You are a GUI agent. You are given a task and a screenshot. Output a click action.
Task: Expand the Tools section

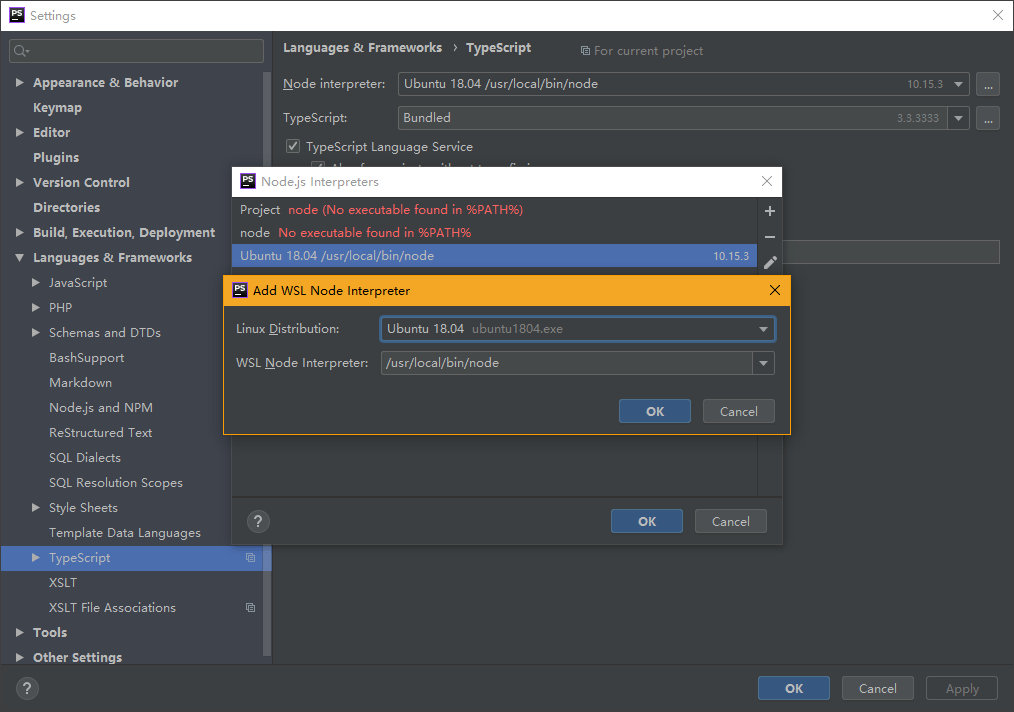19,632
